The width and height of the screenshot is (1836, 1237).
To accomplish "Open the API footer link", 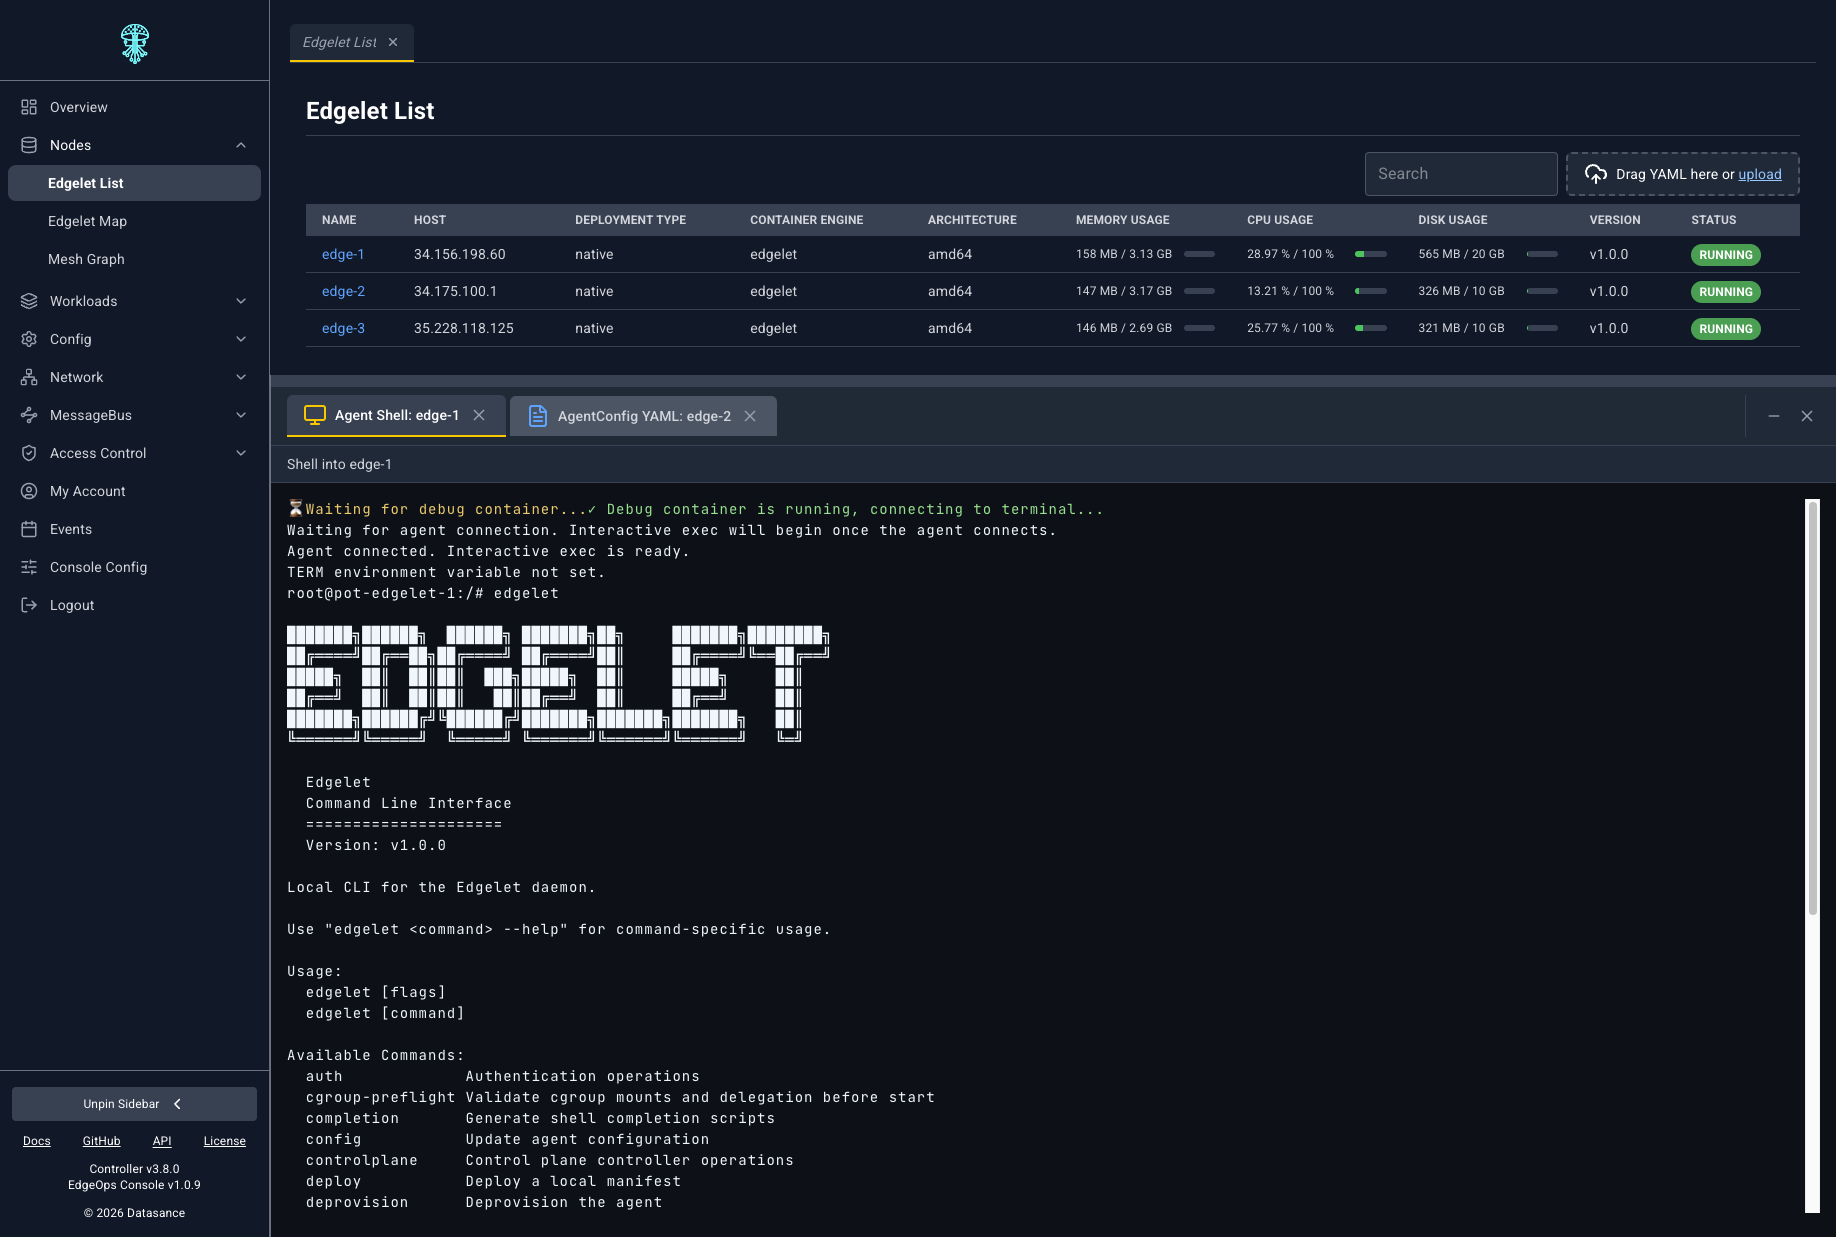I will point(162,1141).
